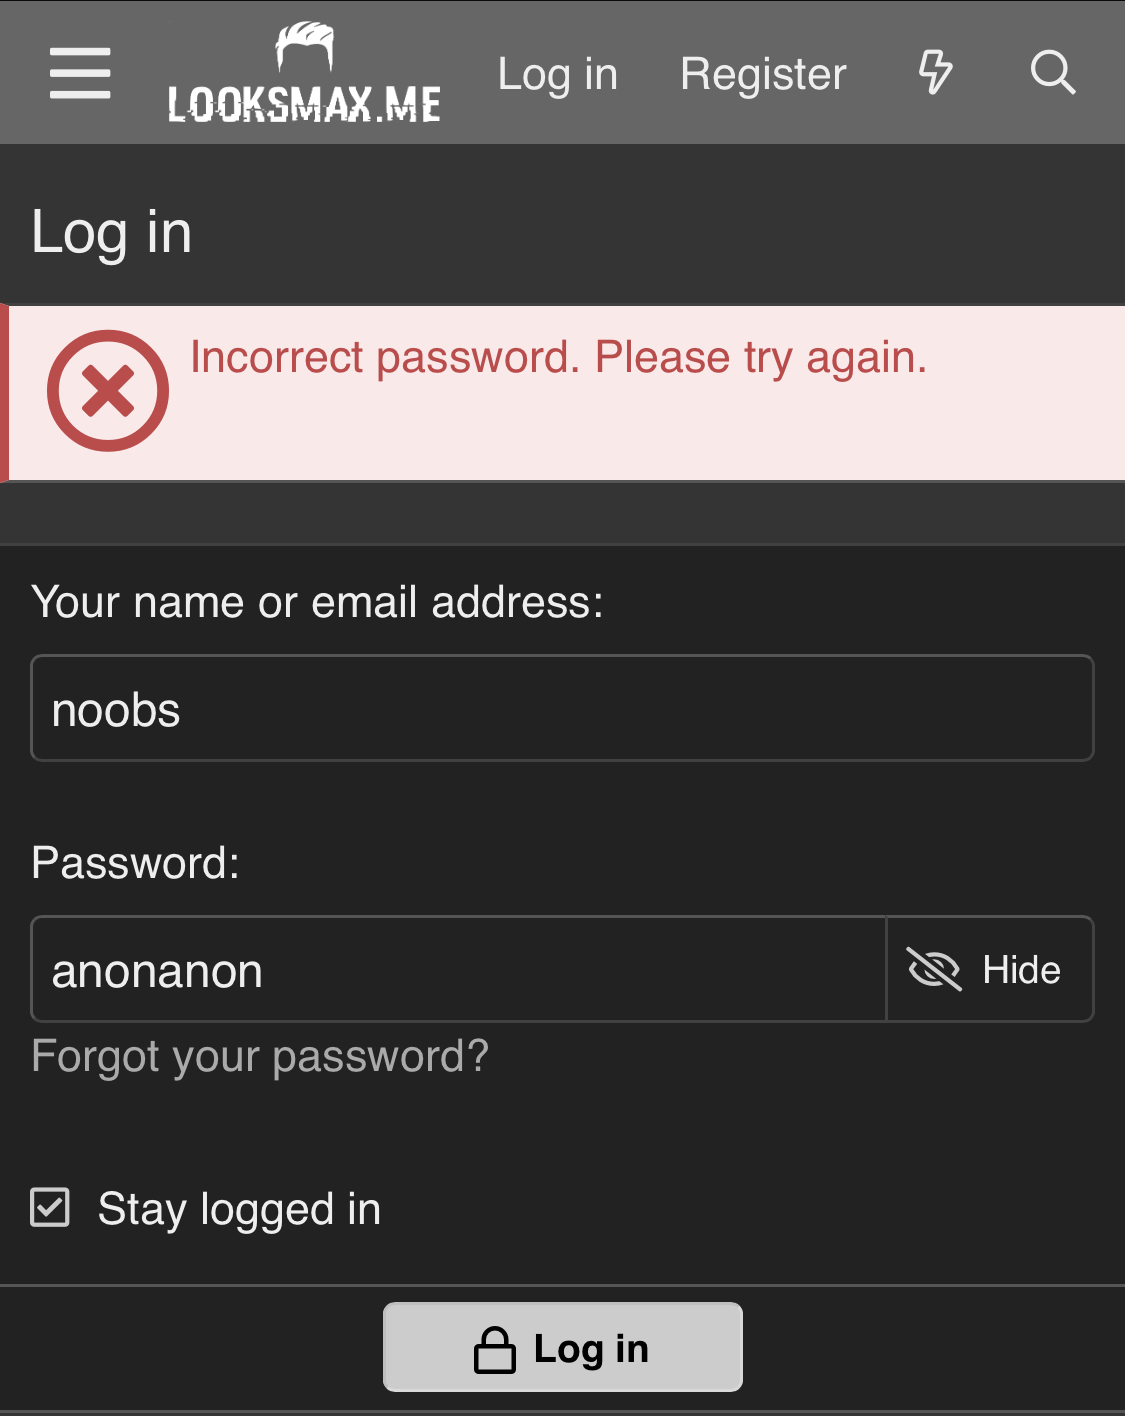Click the "Password:" field label
Screen dimensions: 1125x1416
[x=135, y=862]
